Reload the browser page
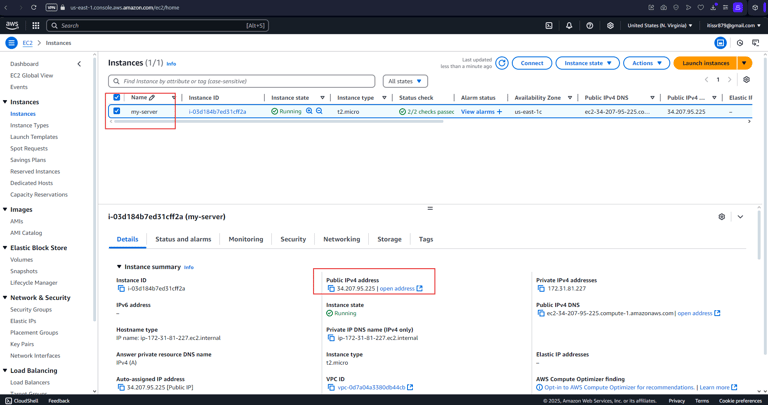 click(x=33, y=7)
